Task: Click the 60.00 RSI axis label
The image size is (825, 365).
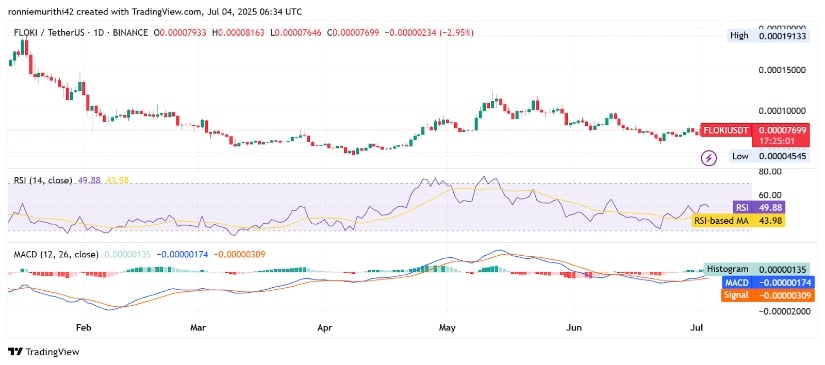Action: [769, 195]
